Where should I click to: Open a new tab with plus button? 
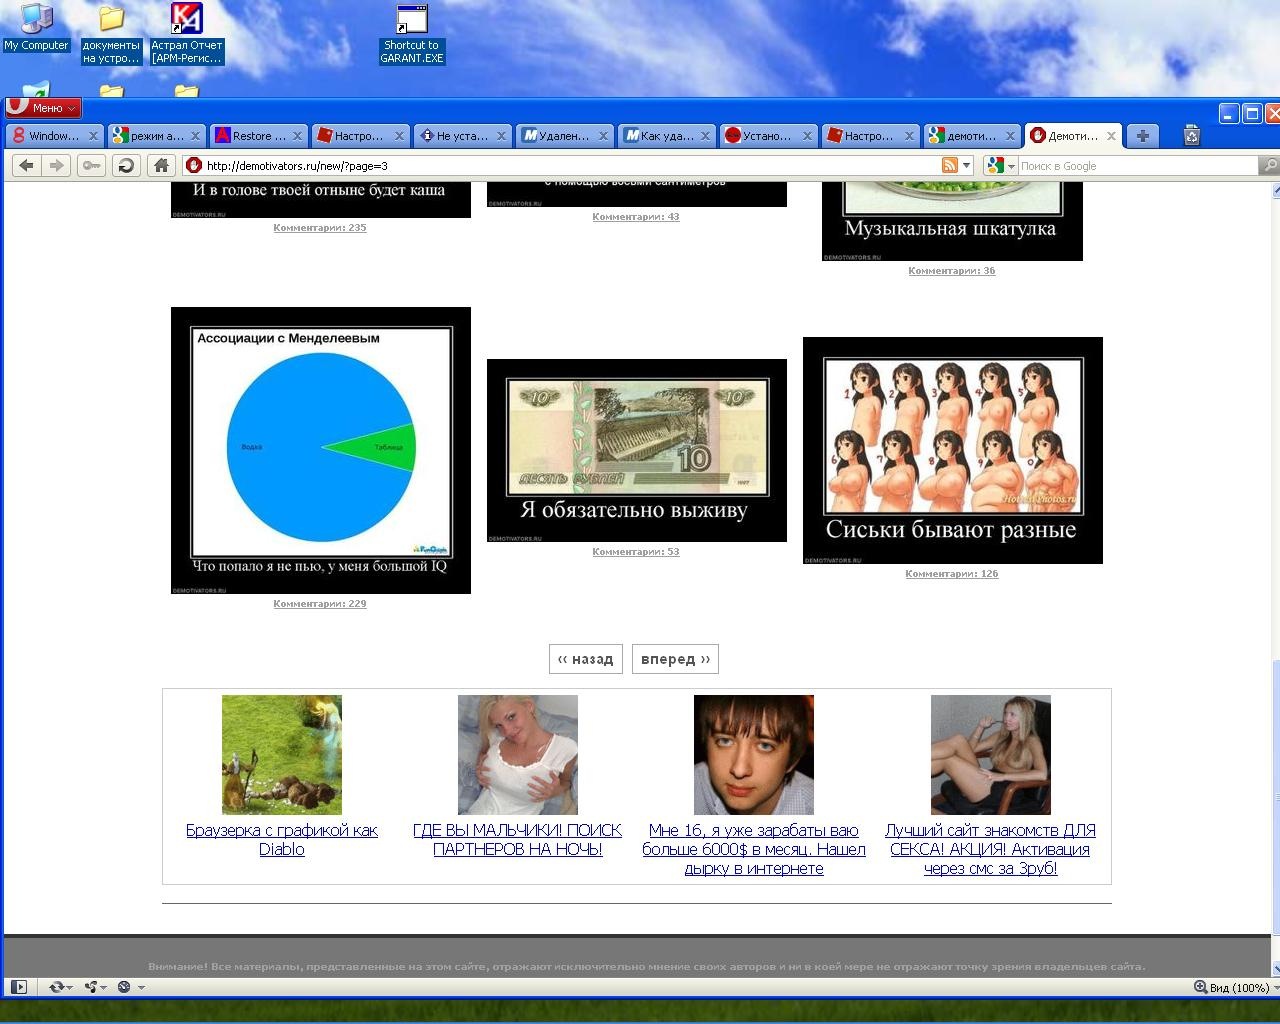click(x=1142, y=136)
